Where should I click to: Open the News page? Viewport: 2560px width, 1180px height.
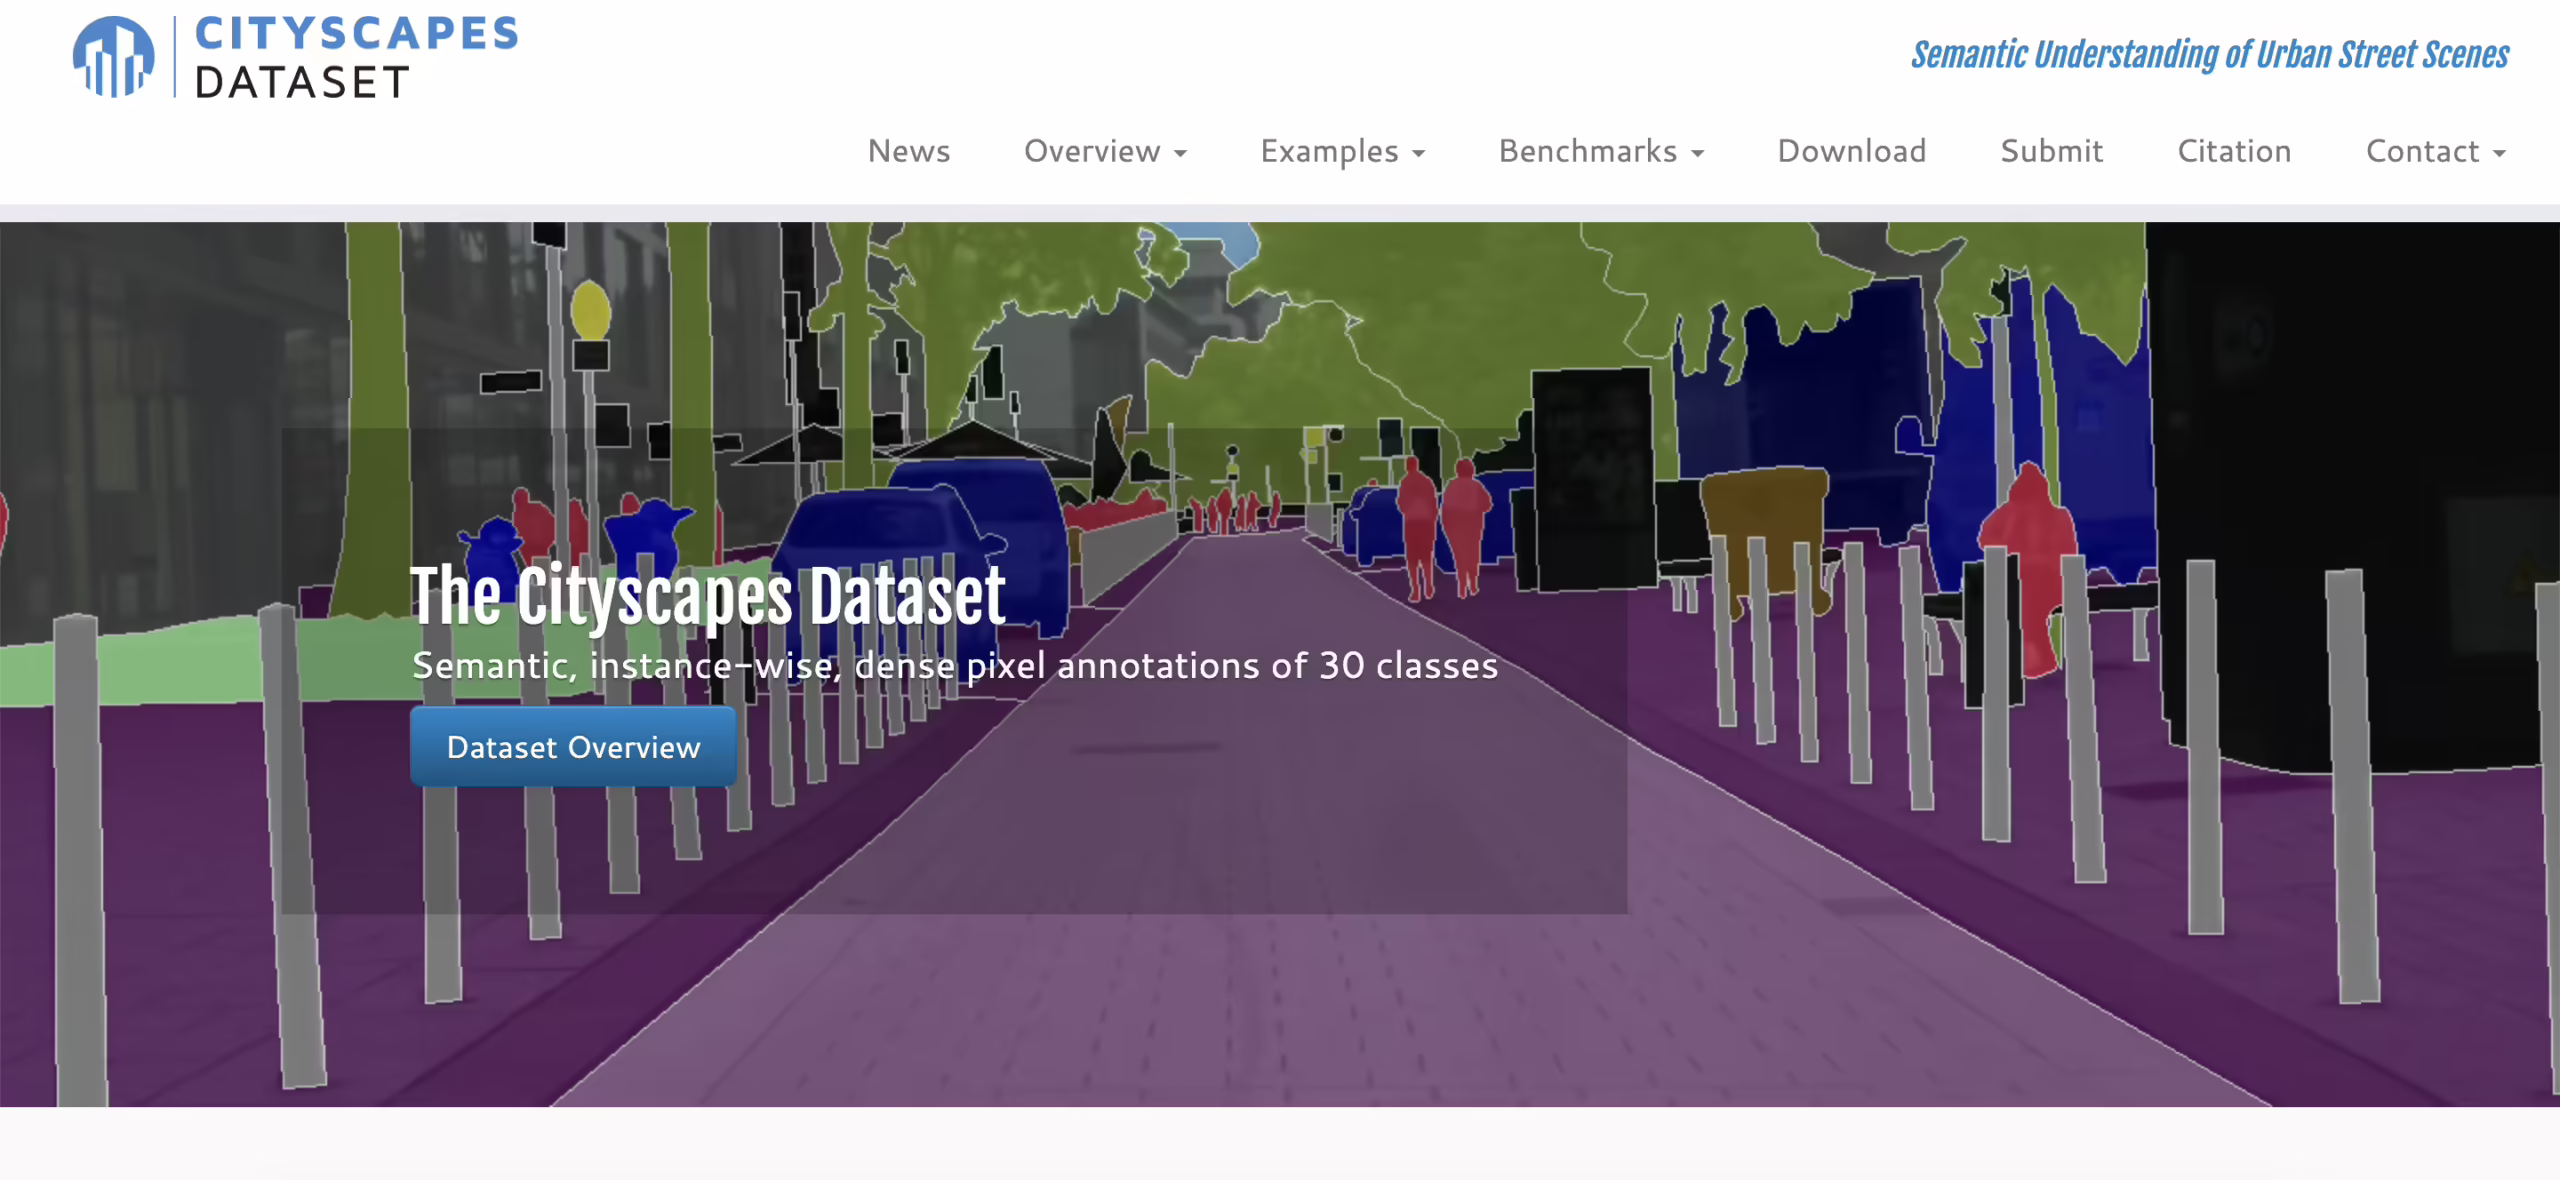(908, 151)
